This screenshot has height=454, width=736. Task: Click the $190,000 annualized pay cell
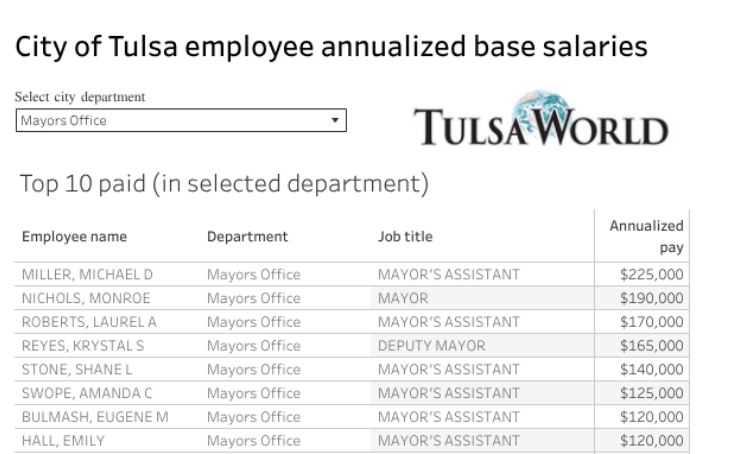(x=651, y=298)
